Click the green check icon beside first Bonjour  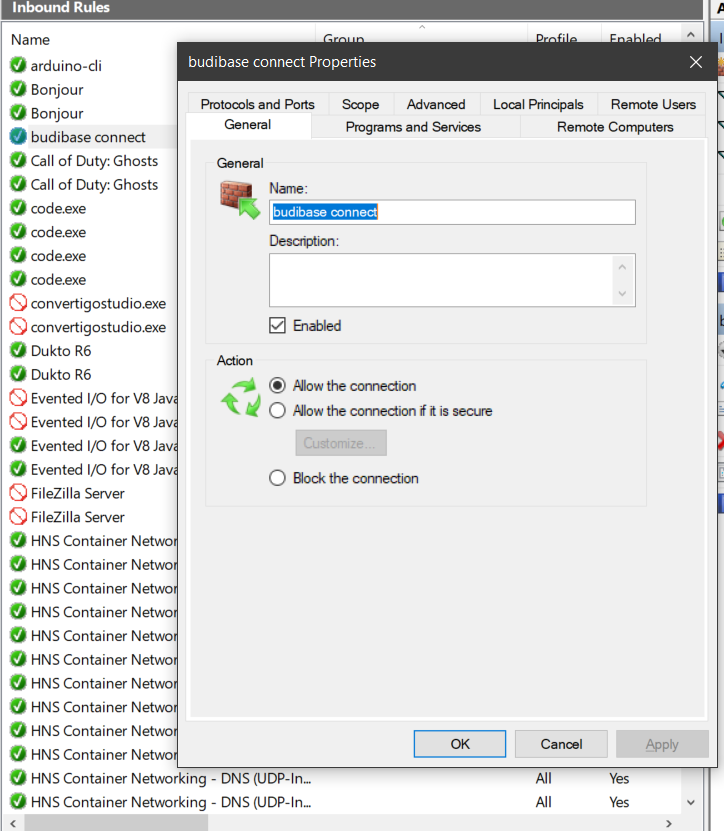point(18,89)
